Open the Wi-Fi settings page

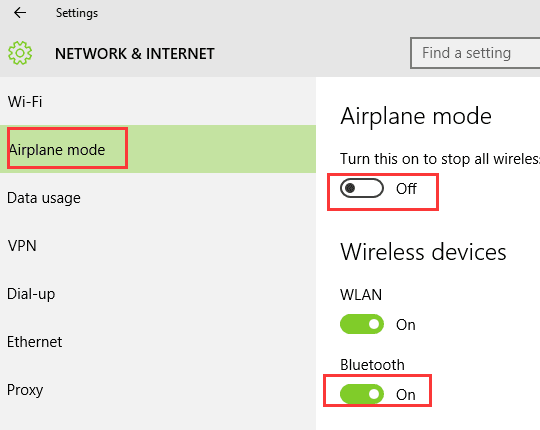[158, 102]
